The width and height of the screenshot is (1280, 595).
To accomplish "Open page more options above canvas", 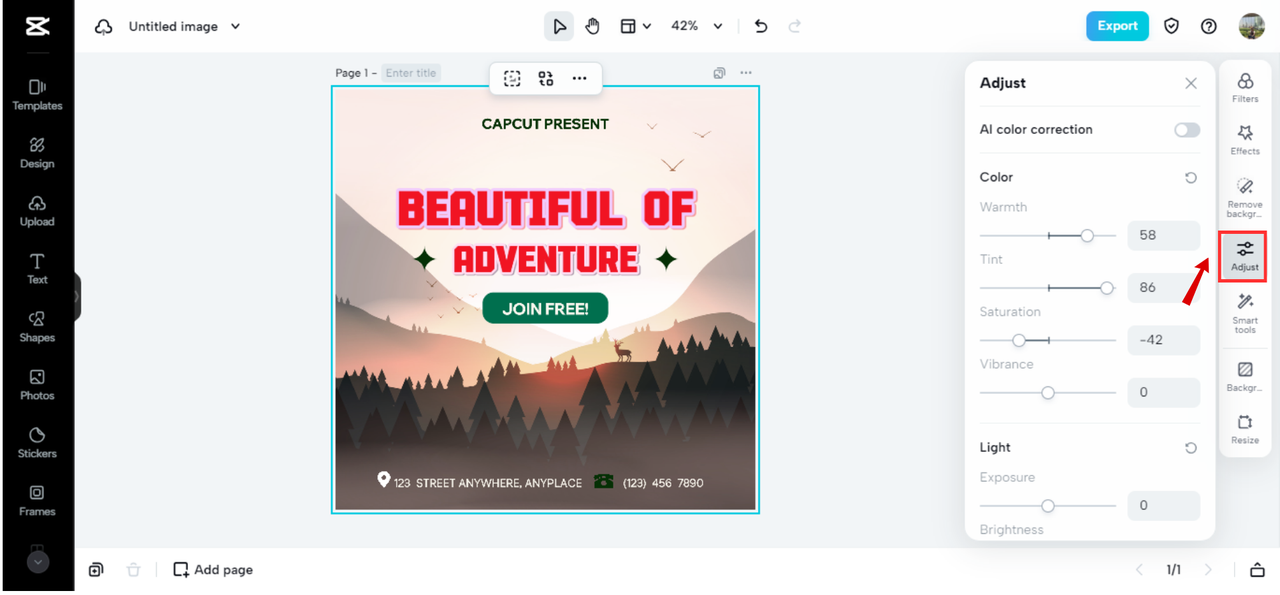I will (x=746, y=73).
